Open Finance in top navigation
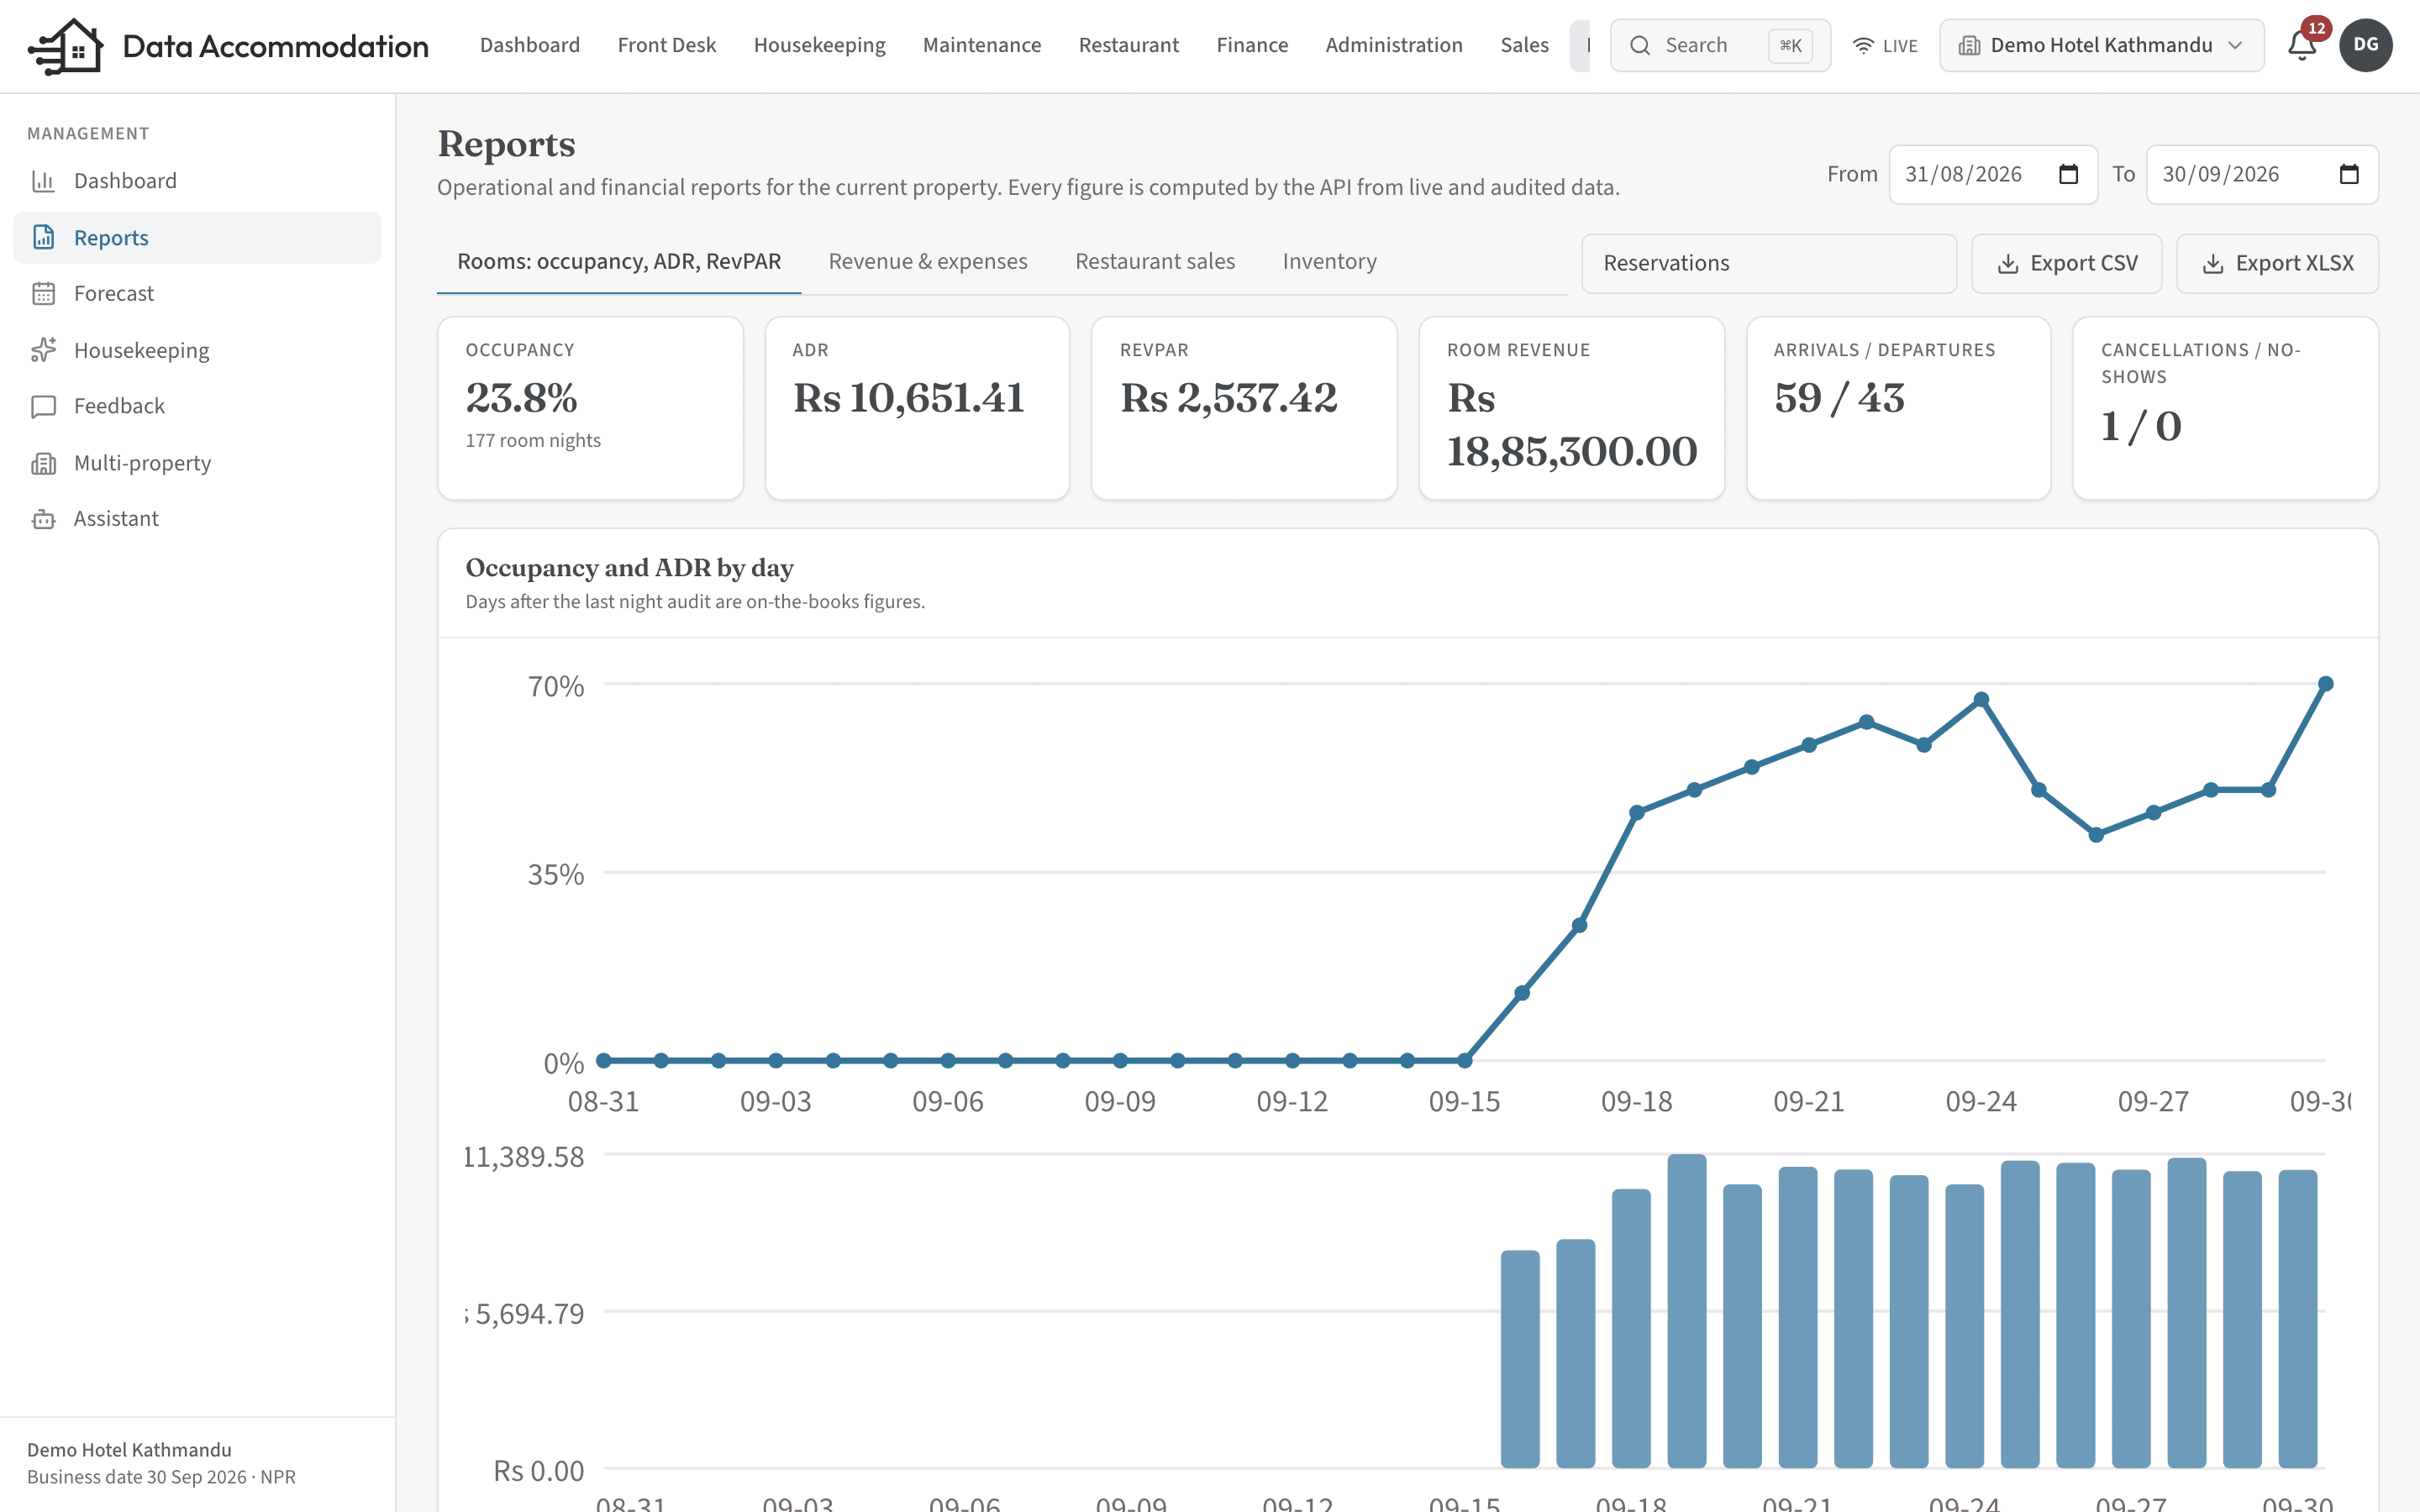Image resolution: width=2420 pixels, height=1512 pixels. (1252, 45)
